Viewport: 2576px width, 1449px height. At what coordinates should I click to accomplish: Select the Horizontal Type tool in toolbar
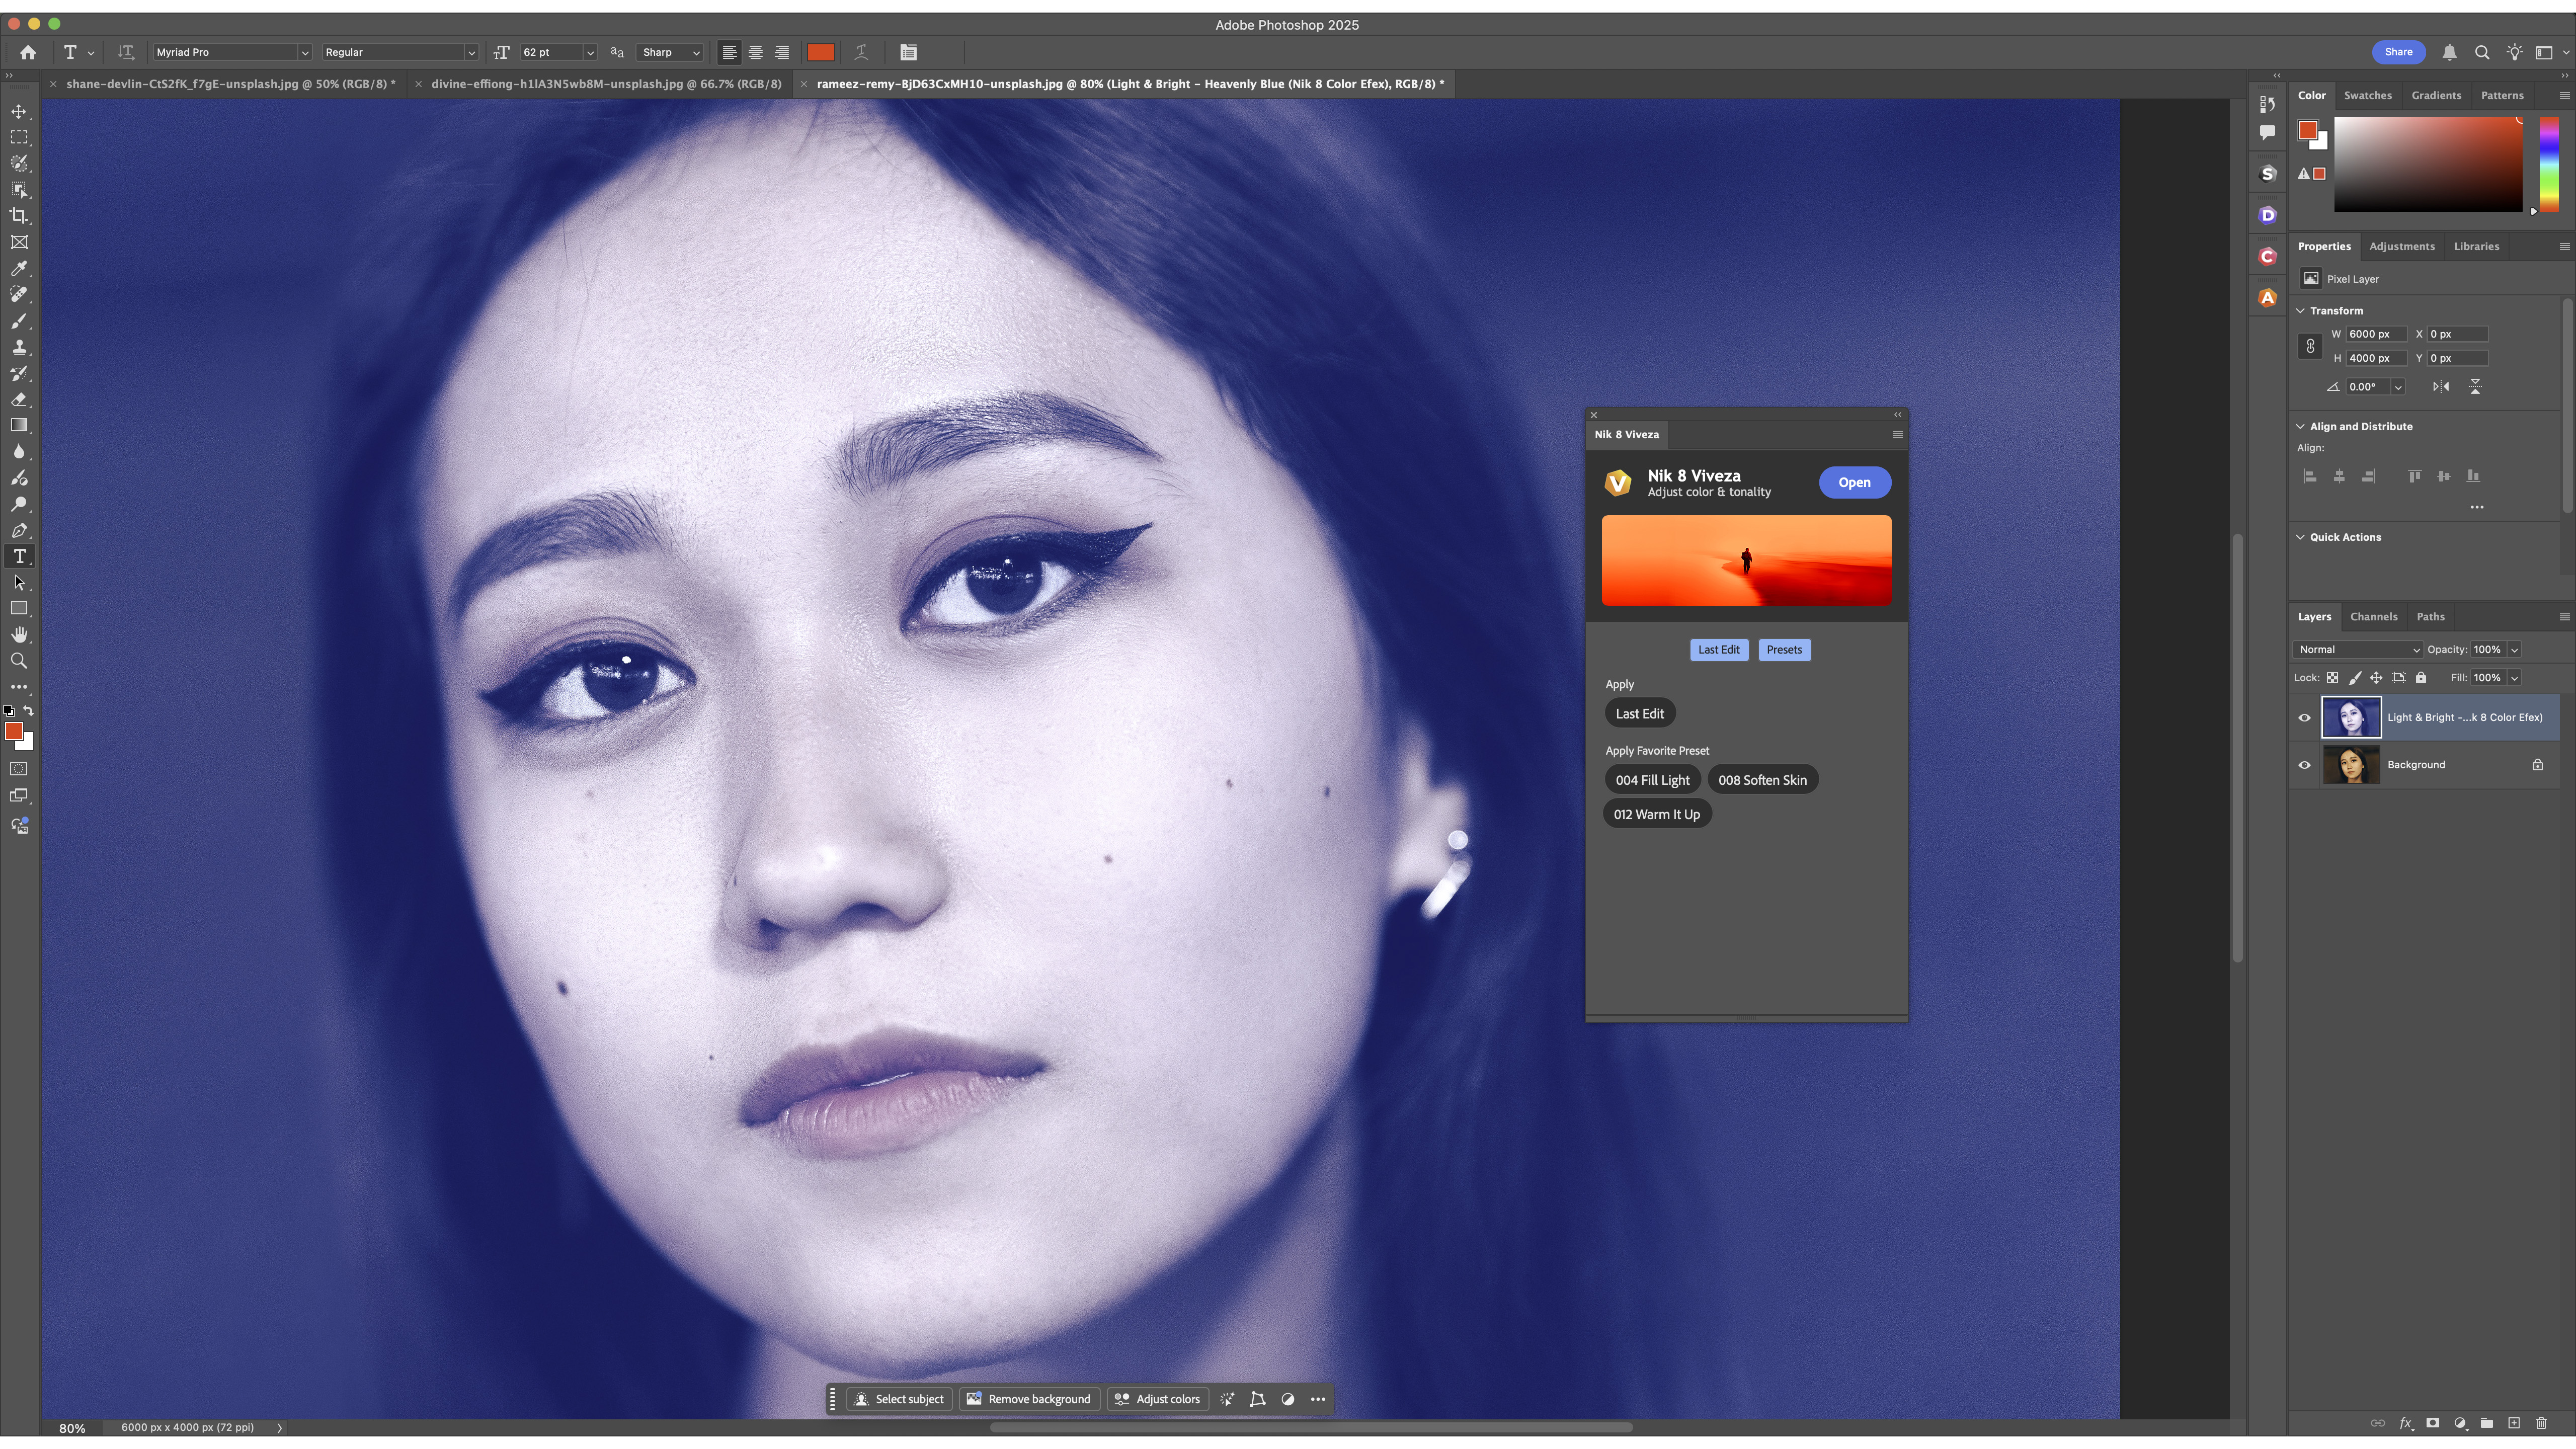click(19, 556)
